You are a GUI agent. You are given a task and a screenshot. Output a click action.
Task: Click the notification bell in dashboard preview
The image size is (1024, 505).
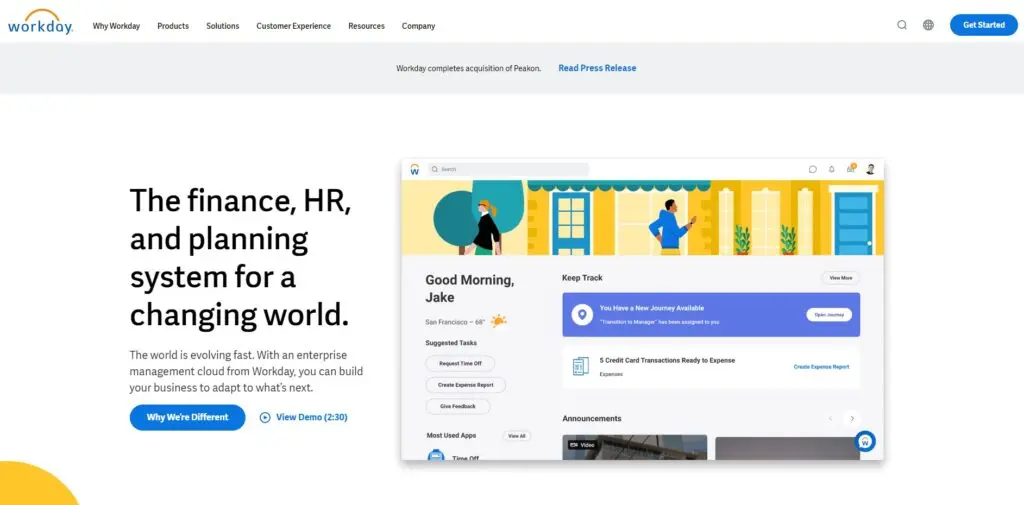pyautogui.click(x=831, y=169)
